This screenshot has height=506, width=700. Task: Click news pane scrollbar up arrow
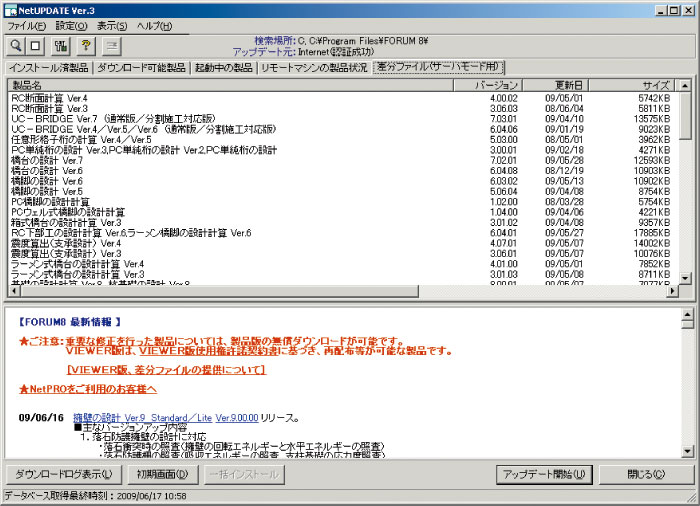point(688,314)
